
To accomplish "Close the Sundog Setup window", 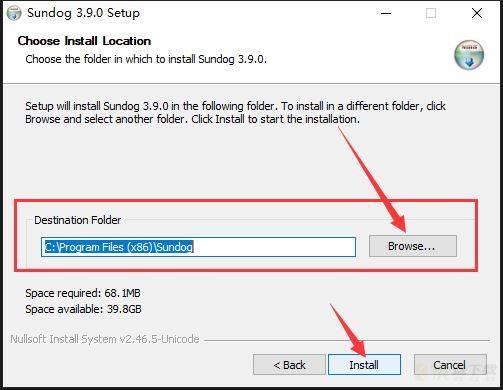I will point(477,13).
